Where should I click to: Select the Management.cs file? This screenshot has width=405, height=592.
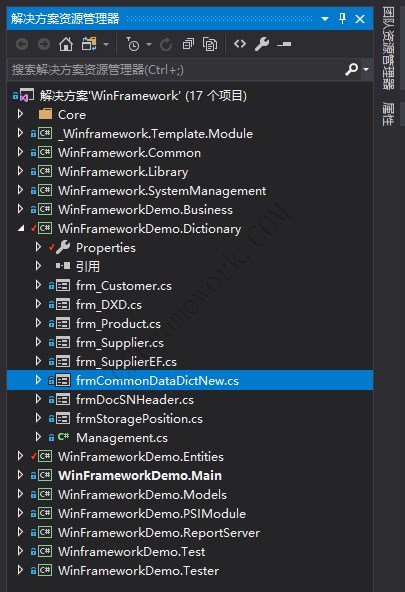(122, 438)
